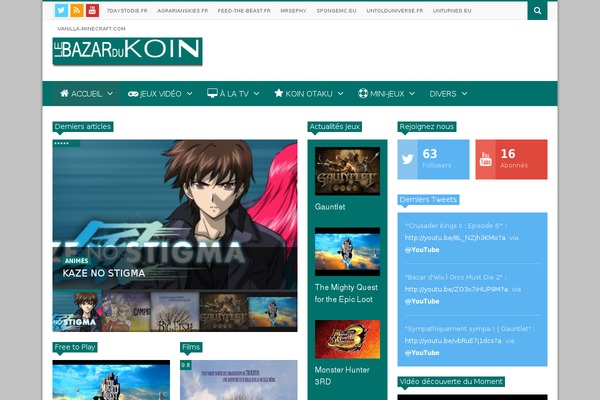Image resolution: width=600 pixels, height=400 pixels.
Task: Open the Gauntlet title link
Action: point(330,207)
